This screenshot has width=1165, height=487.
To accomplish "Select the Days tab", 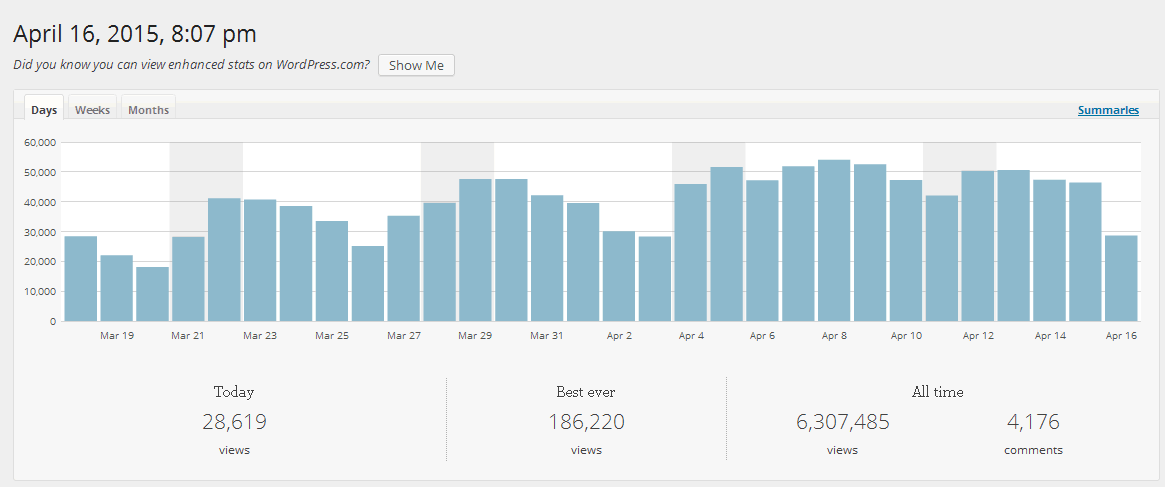I will [44, 109].
